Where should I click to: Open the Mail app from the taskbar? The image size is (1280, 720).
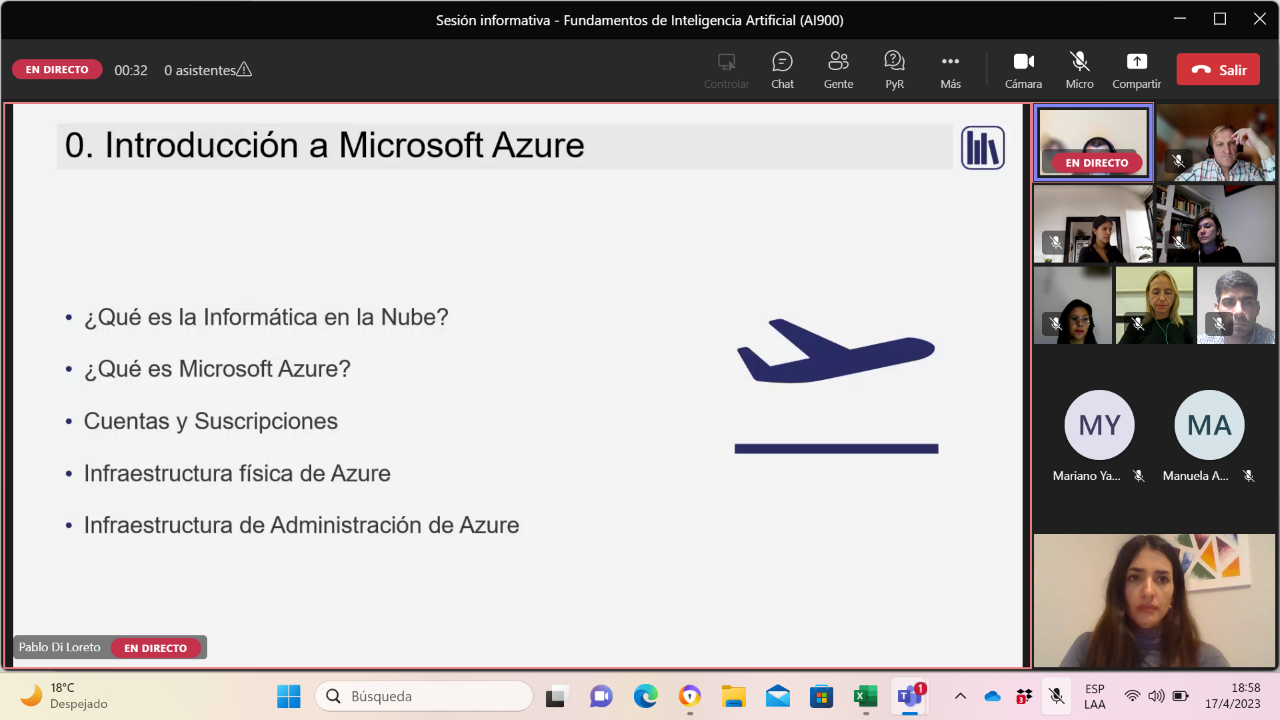[777, 696]
